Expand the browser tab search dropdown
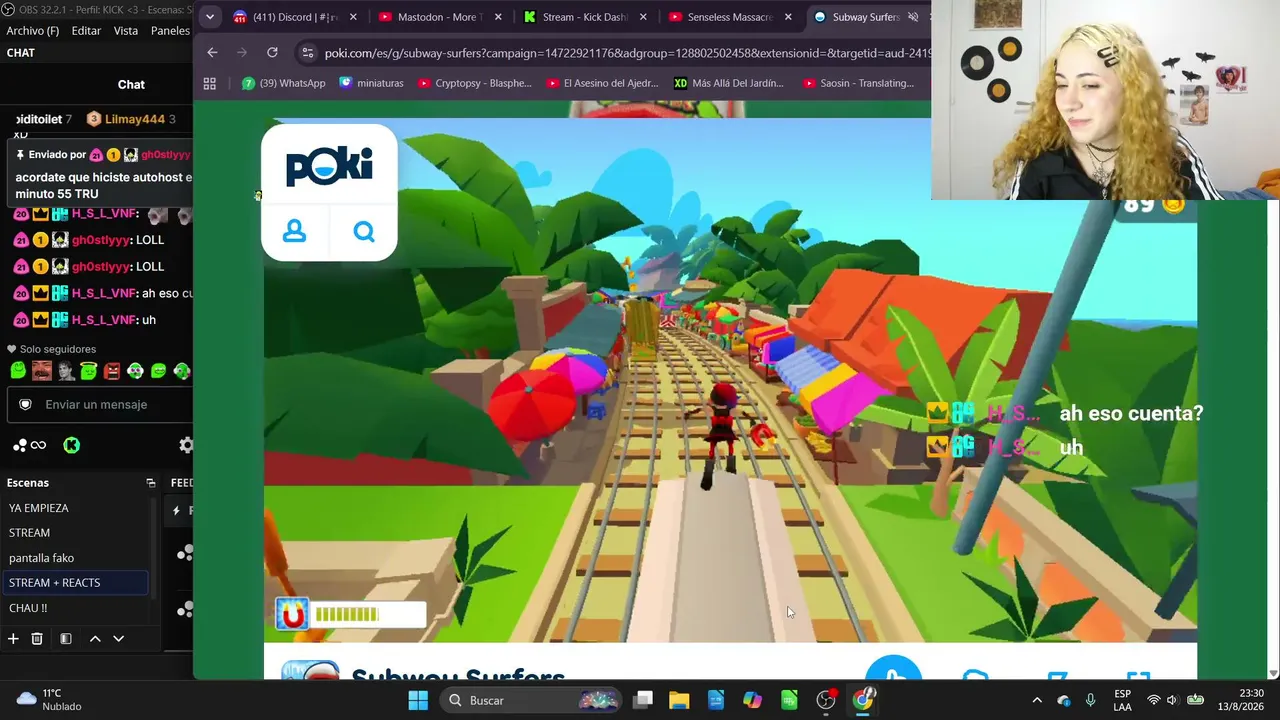Viewport: 1280px width, 720px height. tap(209, 17)
